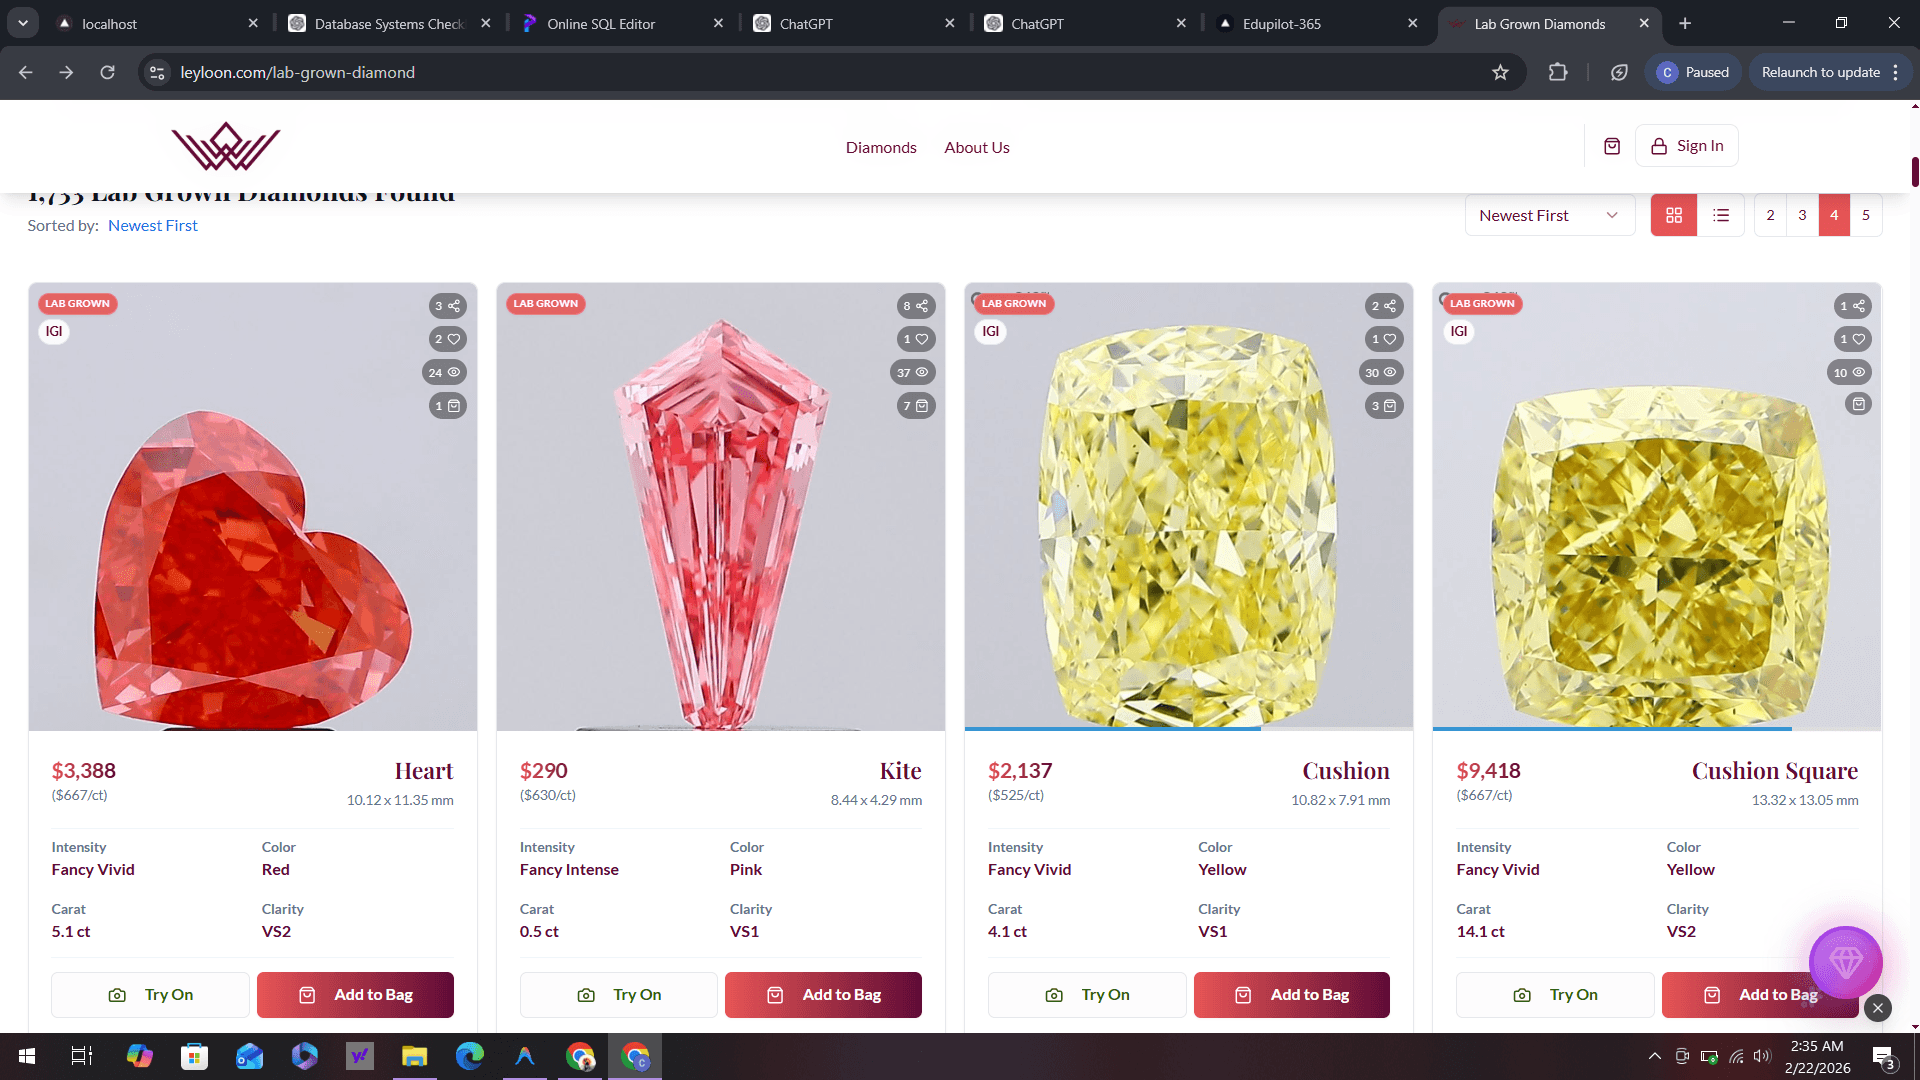Open the Newest First sorting dropdown
1920x1080 pixels.
click(x=1548, y=215)
